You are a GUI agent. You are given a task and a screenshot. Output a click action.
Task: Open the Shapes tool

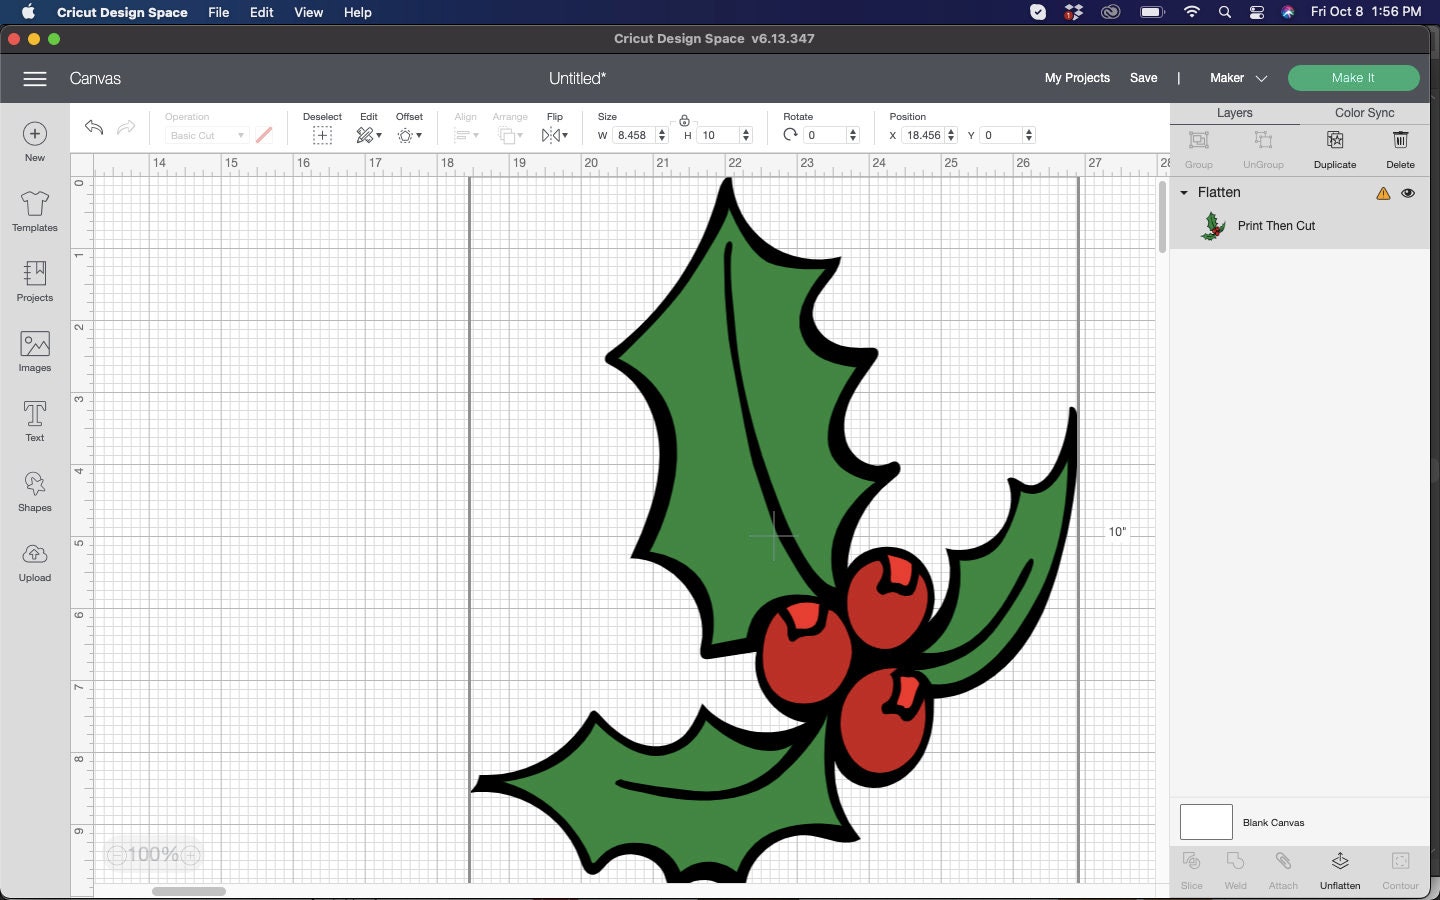34,492
